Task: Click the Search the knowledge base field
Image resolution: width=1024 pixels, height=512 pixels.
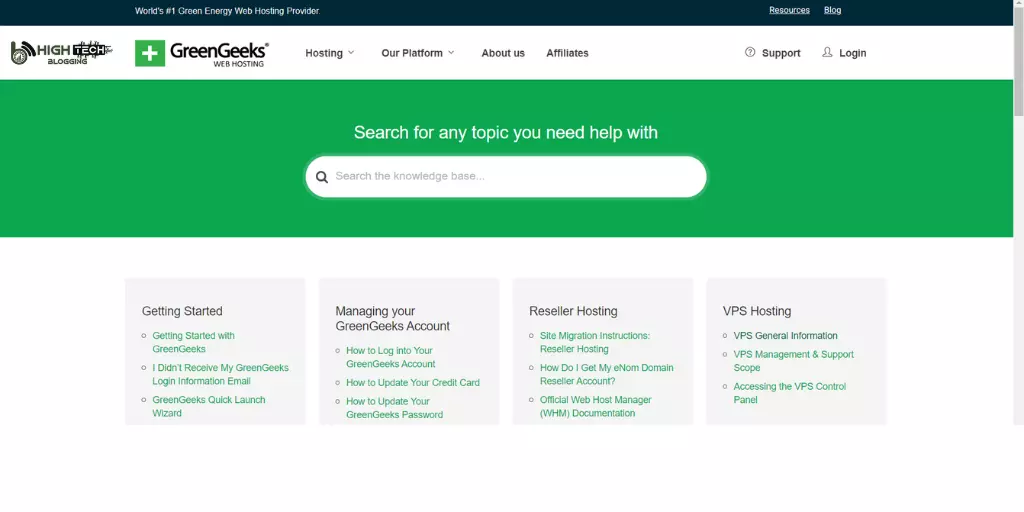Action: 506,176
